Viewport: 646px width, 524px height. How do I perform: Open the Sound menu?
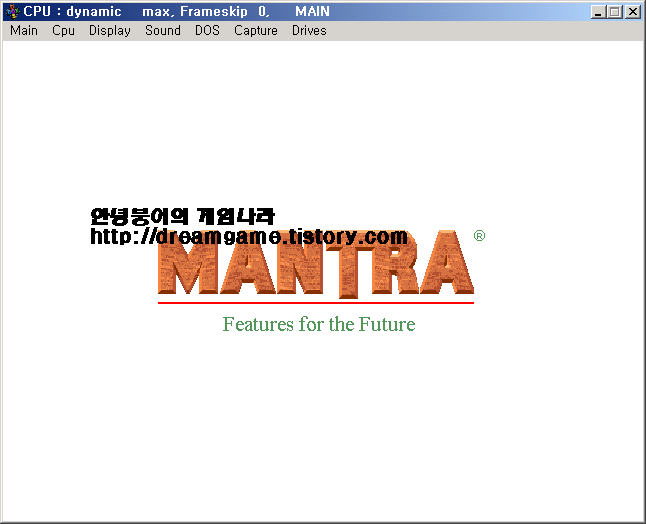click(163, 30)
